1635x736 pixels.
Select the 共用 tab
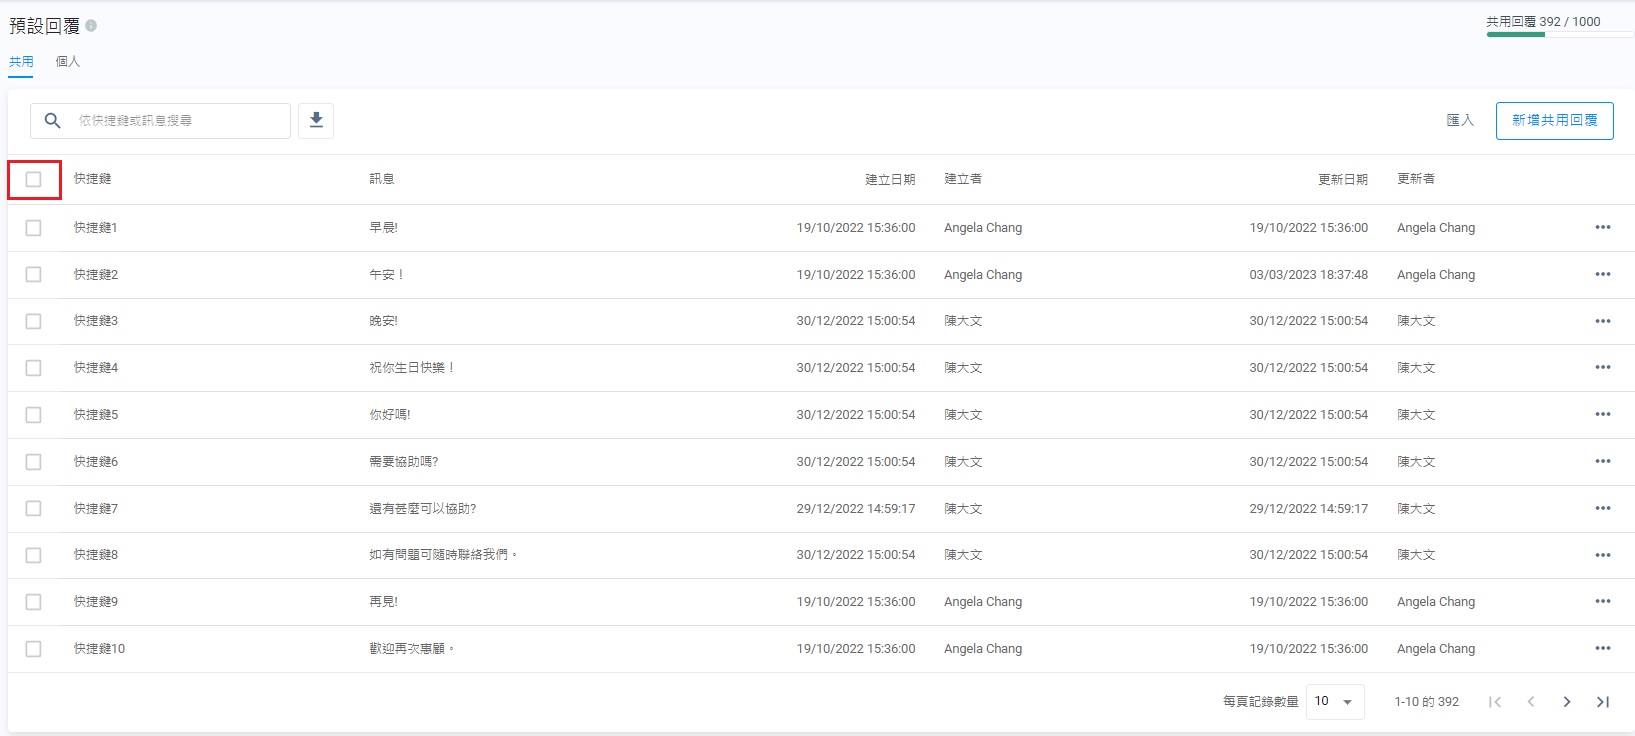click(21, 62)
